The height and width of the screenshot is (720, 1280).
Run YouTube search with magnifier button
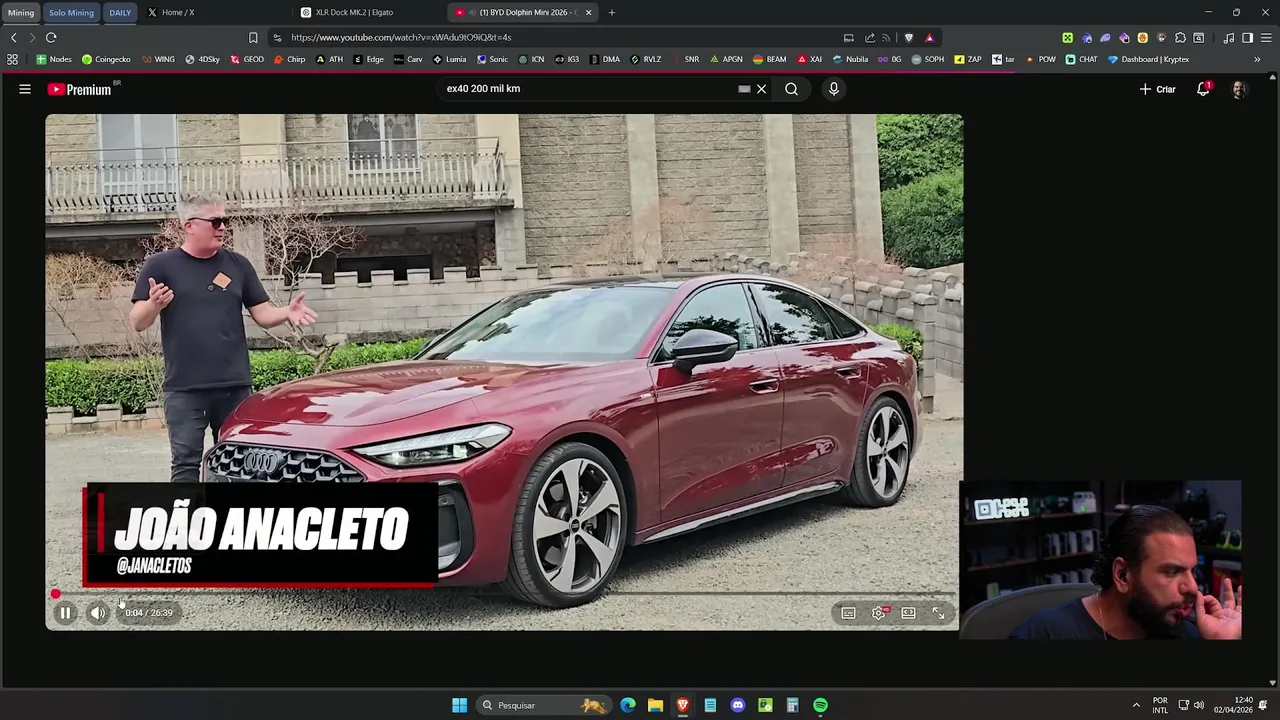tap(791, 89)
